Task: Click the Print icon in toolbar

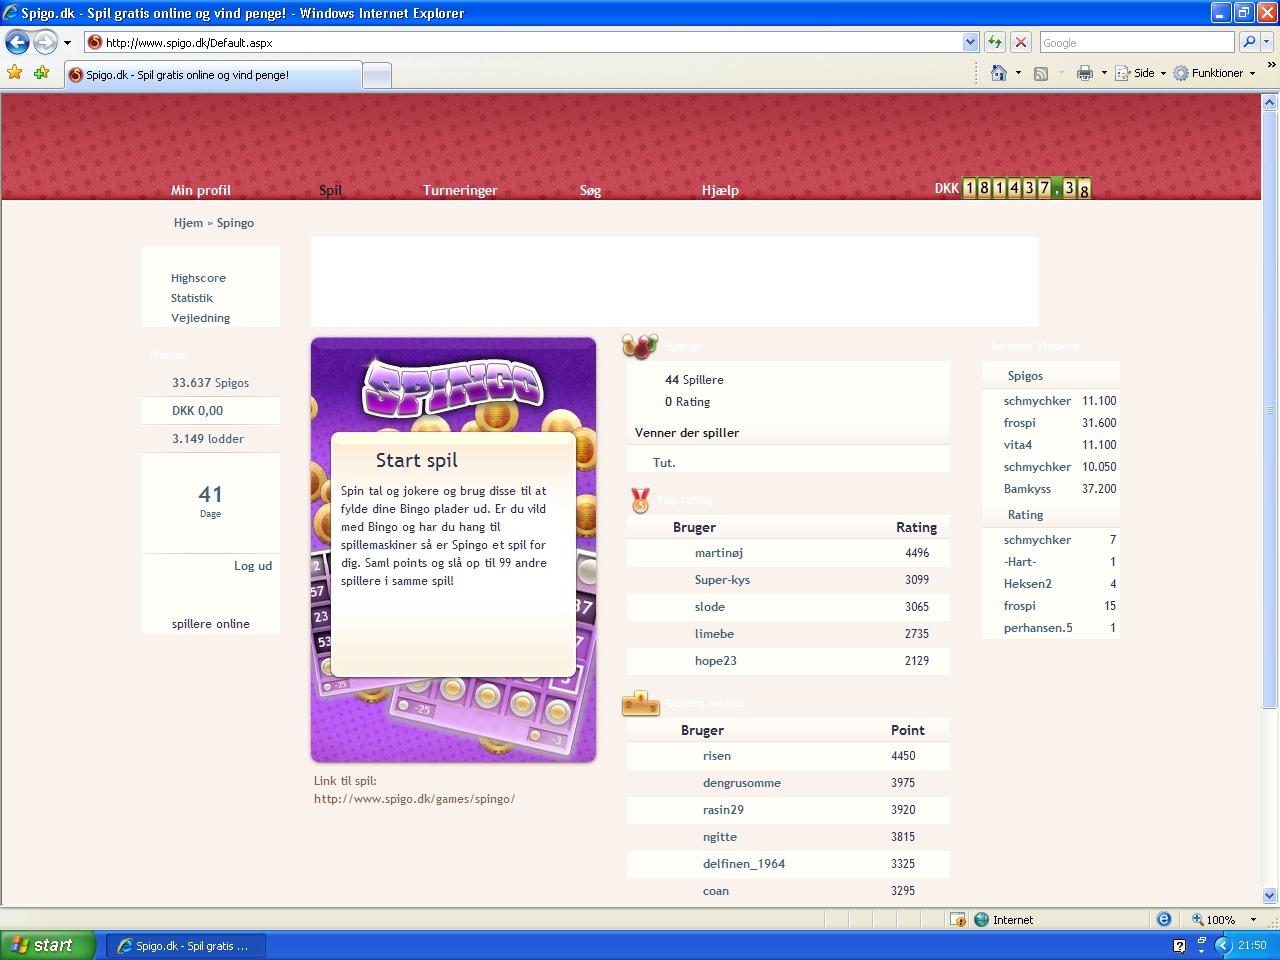Action: coord(1085,73)
